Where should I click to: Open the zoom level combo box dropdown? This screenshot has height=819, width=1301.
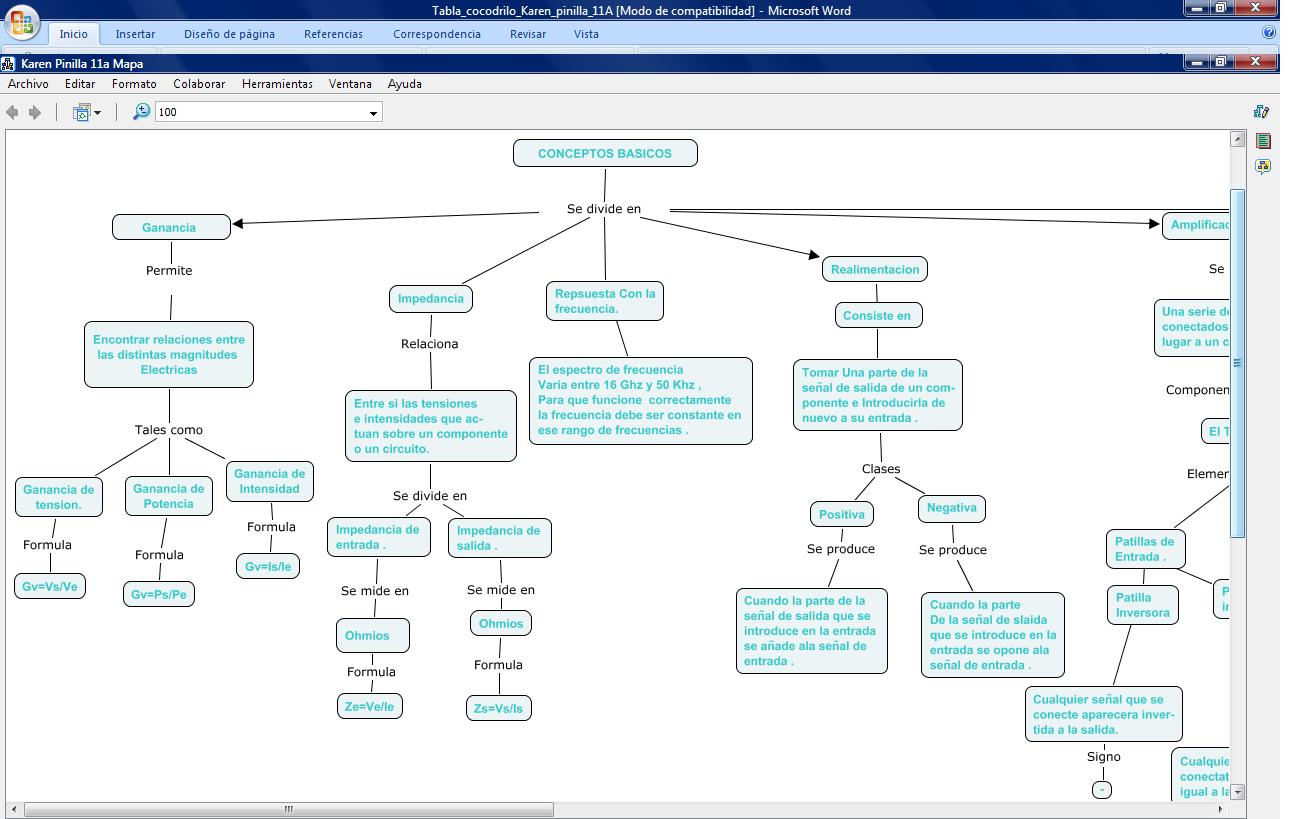[374, 111]
